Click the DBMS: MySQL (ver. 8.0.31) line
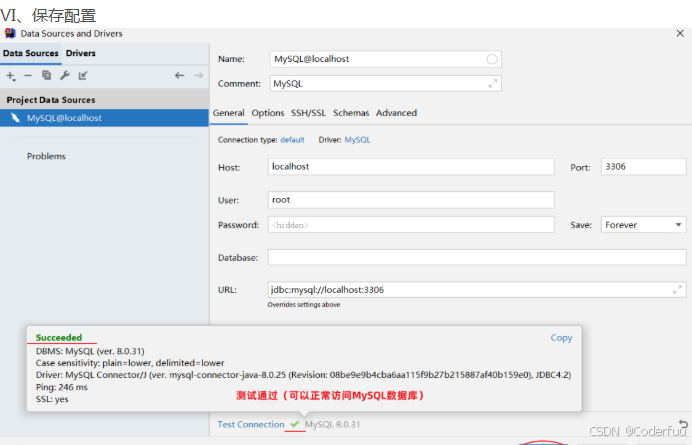 pyautogui.click(x=90, y=351)
